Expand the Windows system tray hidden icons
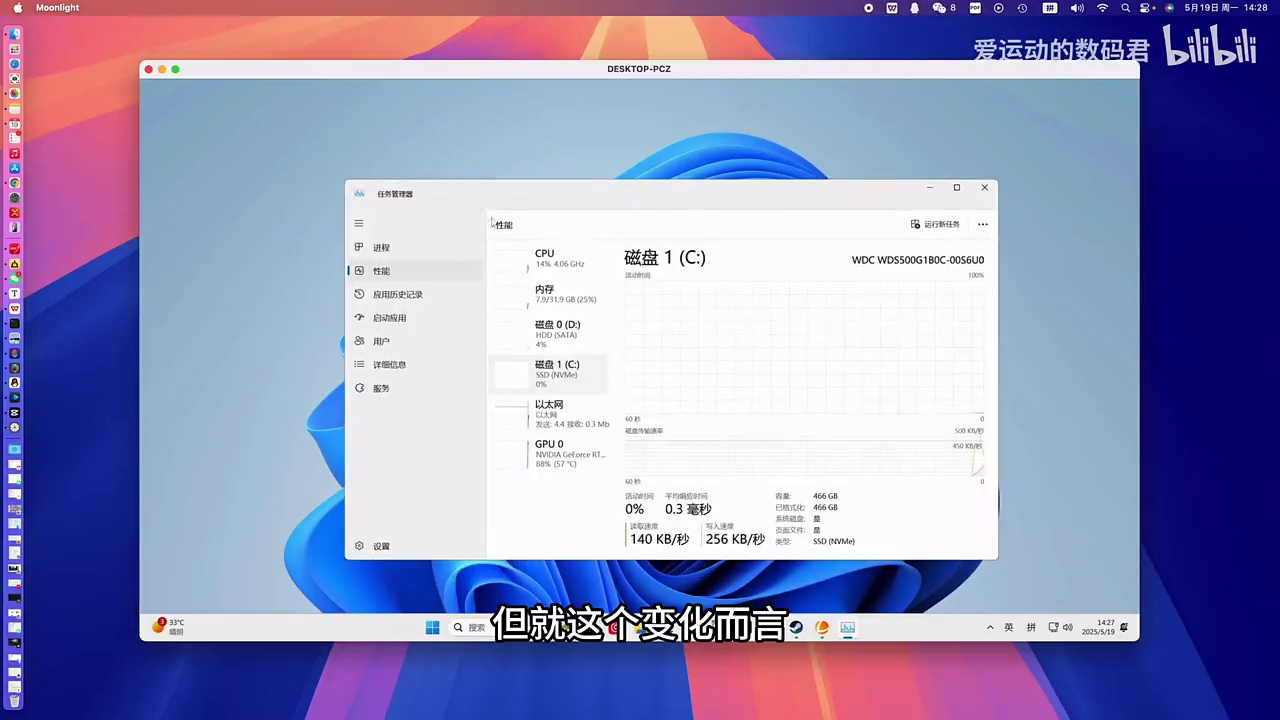The height and width of the screenshot is (720, 1280). point(990,628)
